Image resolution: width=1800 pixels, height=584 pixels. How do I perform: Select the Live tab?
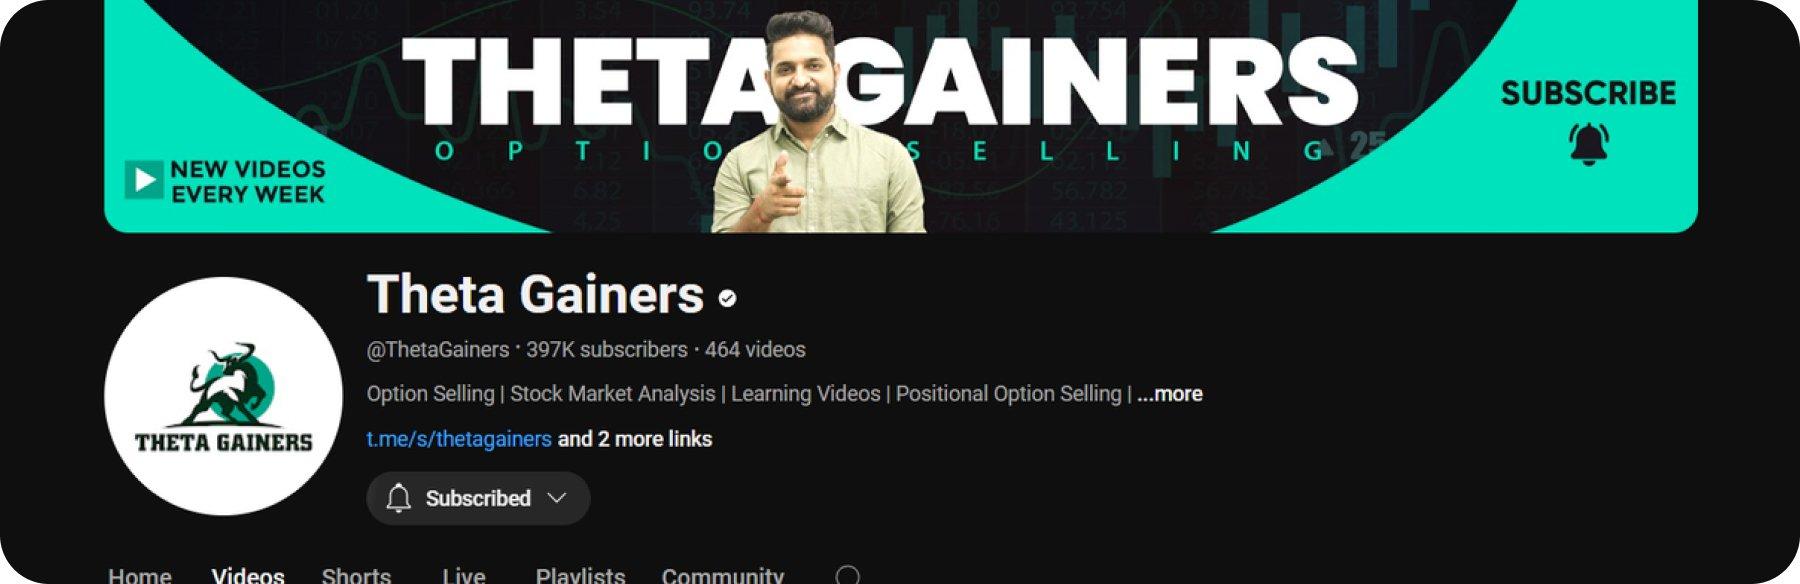coord(464,576)
